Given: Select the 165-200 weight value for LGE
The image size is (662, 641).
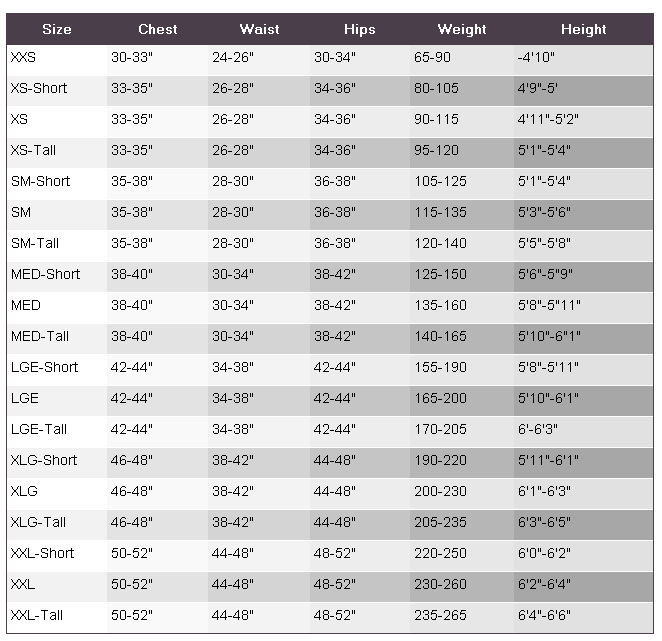Looking at the screenshot, I should pos(440,398).
